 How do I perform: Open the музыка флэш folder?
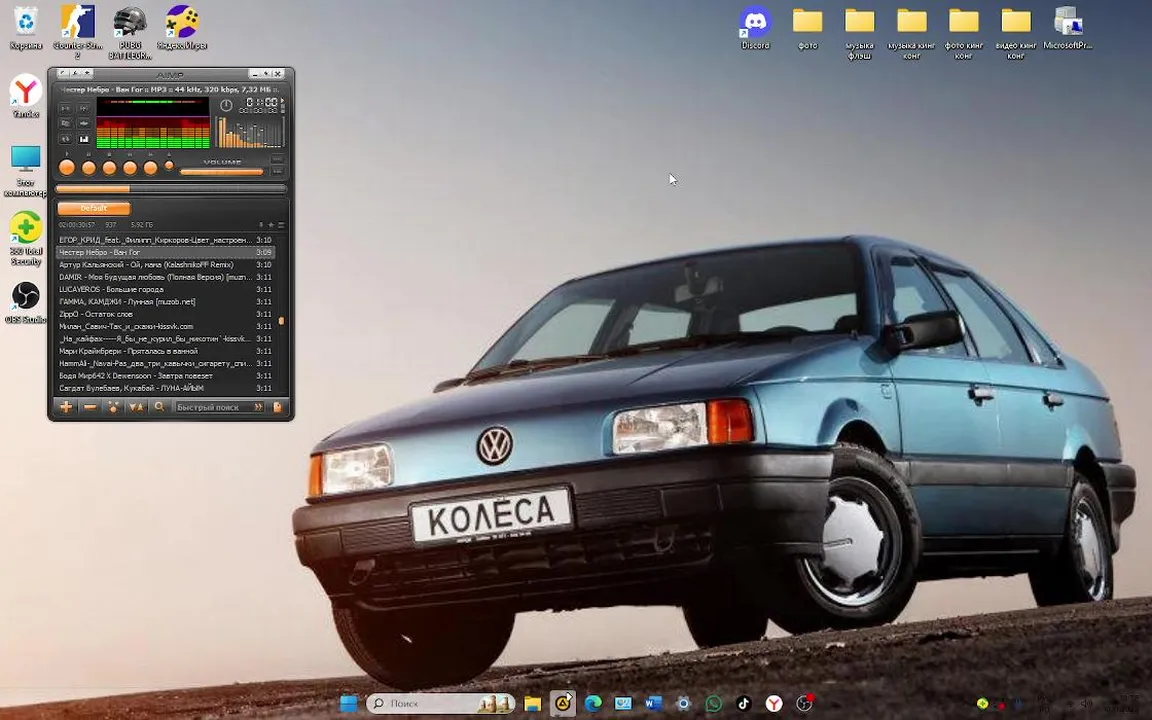[860, 32]
